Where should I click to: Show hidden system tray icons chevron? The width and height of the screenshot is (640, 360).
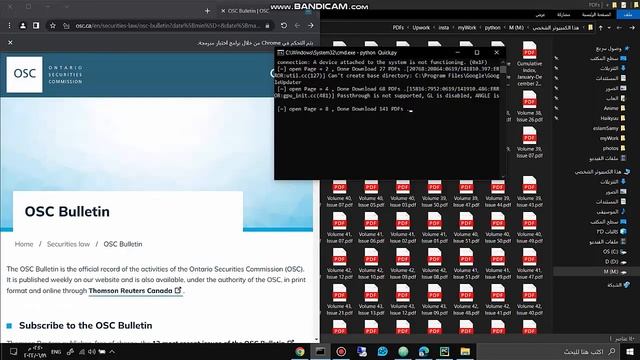tap(112, 351)
